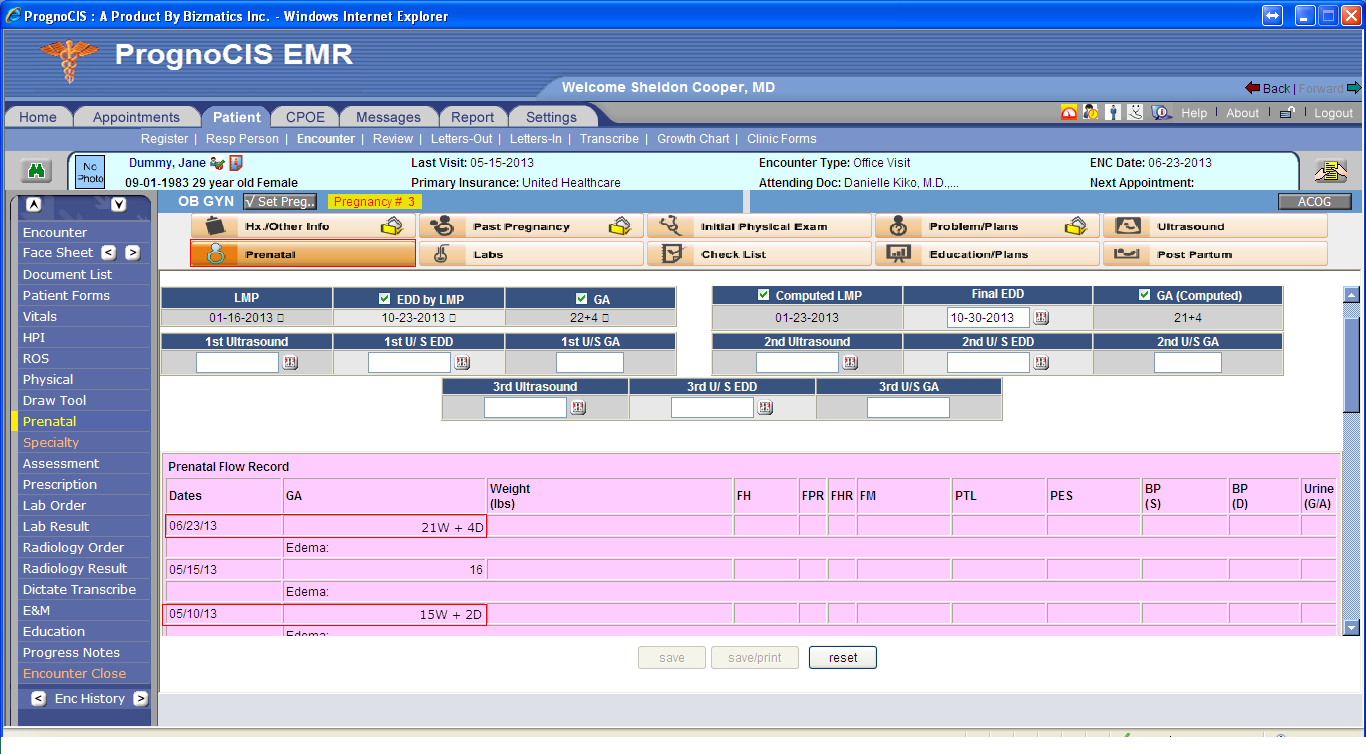The height and width of the screenshot is (754, 1366).
Task: Open calendar picker for 1st Ultrasound
Action: pyautogui.click(x=291, y=362)
